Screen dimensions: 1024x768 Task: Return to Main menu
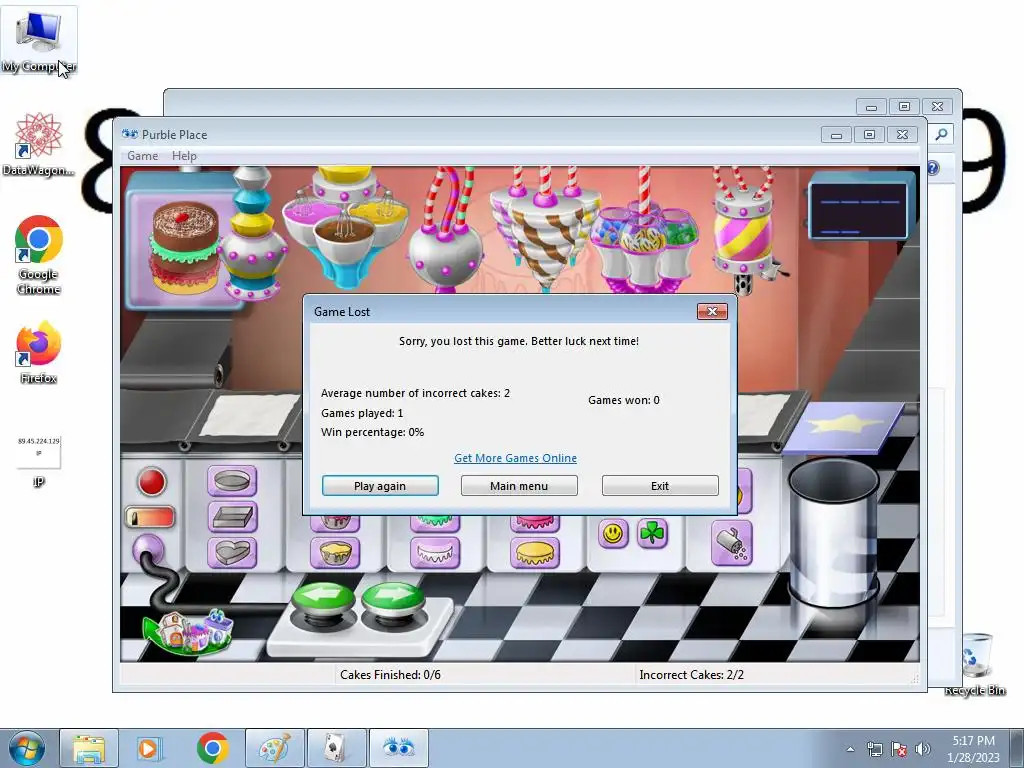(x=519, y=486)
